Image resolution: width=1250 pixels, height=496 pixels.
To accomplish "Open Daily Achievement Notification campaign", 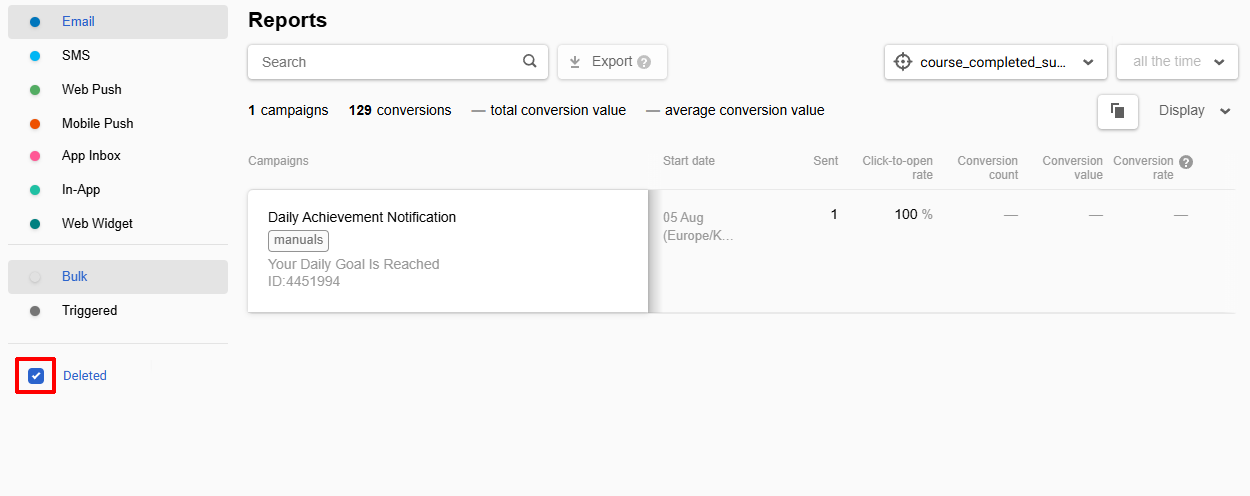I will click(362, 217).
